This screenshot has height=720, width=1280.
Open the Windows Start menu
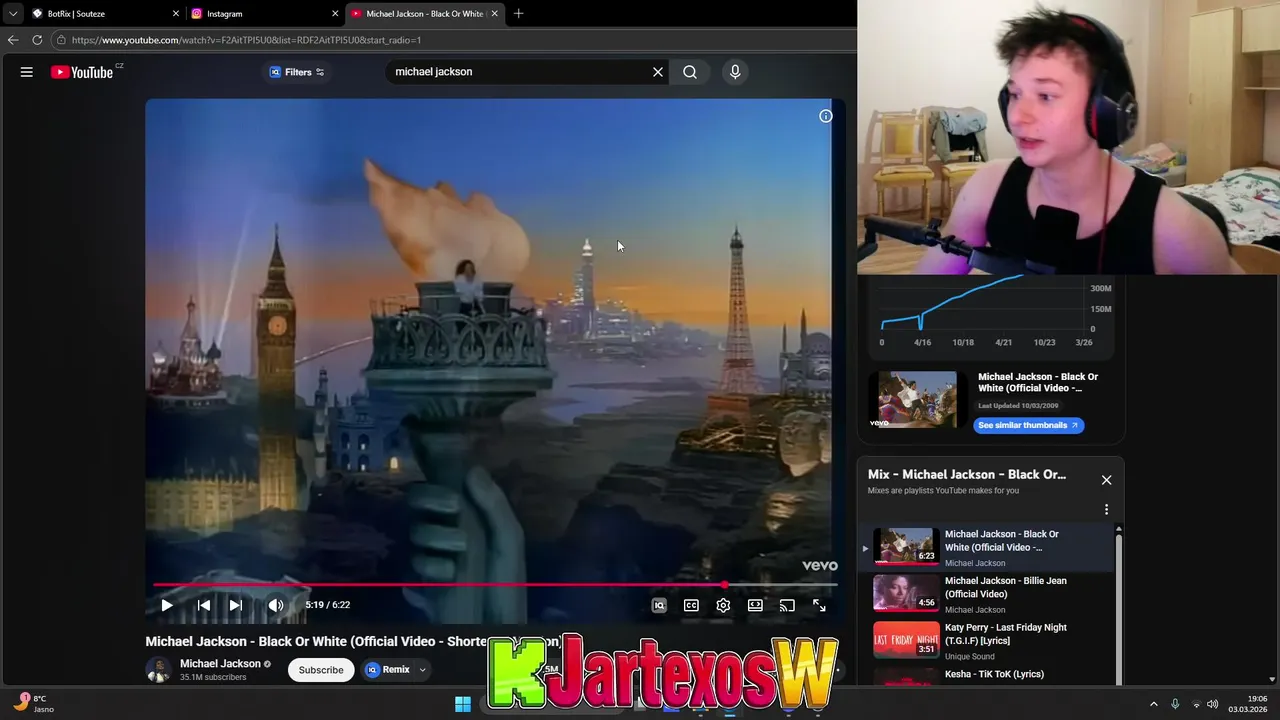click(x=463, y=704)
